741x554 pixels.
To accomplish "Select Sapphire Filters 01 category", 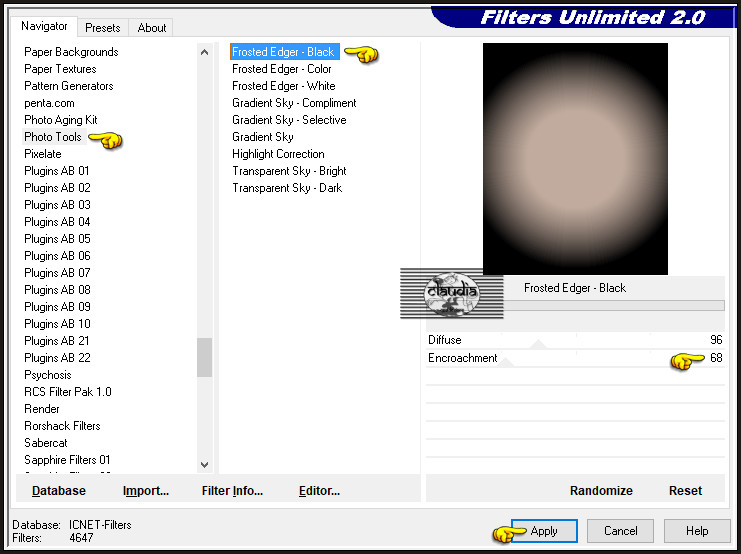I will coord(67,460).
